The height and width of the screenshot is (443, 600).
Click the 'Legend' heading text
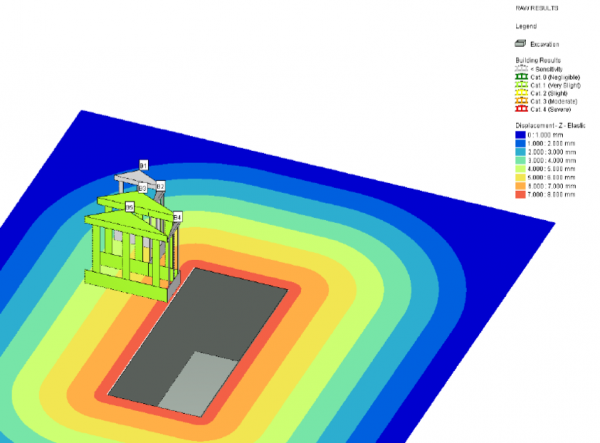click(526, 26)
